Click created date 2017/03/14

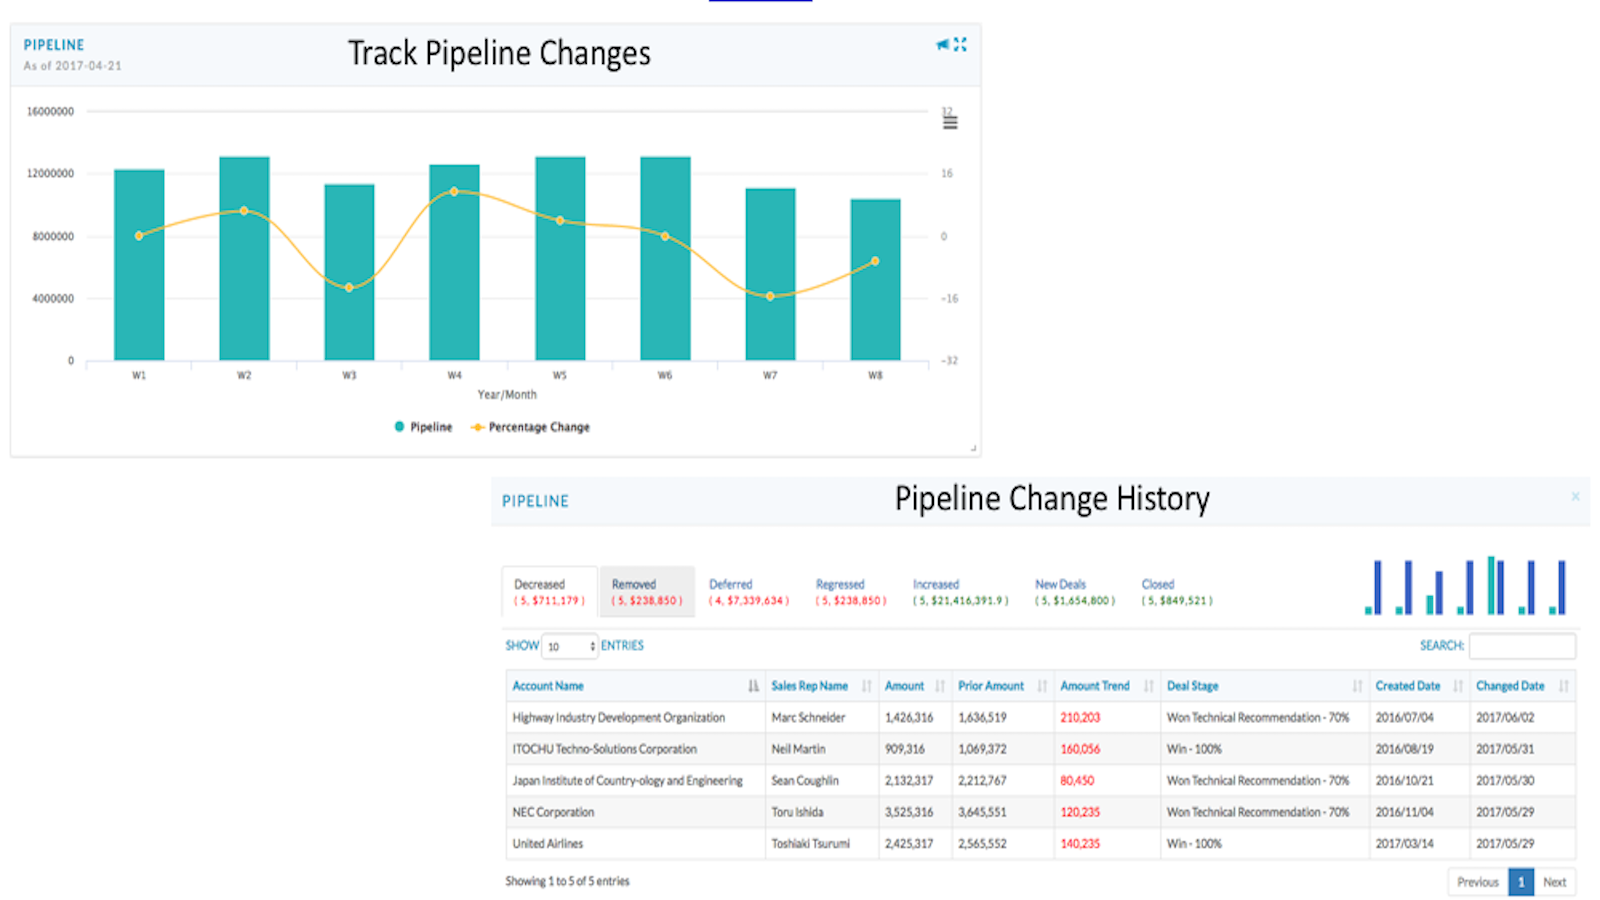(1404, 844)
